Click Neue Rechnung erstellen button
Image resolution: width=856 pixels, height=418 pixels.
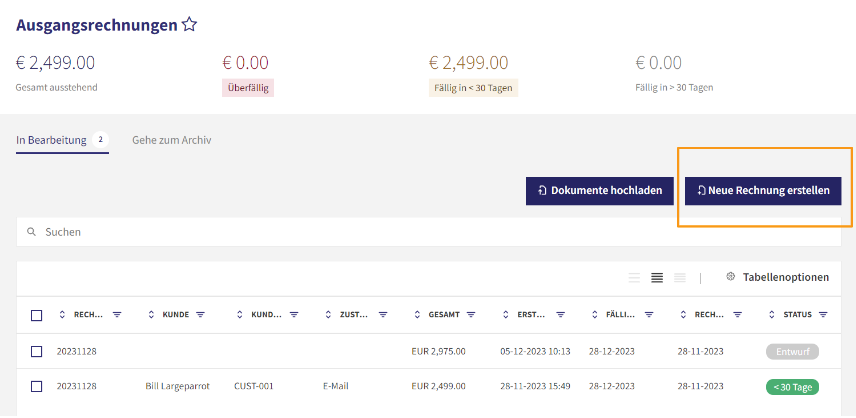[x=763, y=191]
